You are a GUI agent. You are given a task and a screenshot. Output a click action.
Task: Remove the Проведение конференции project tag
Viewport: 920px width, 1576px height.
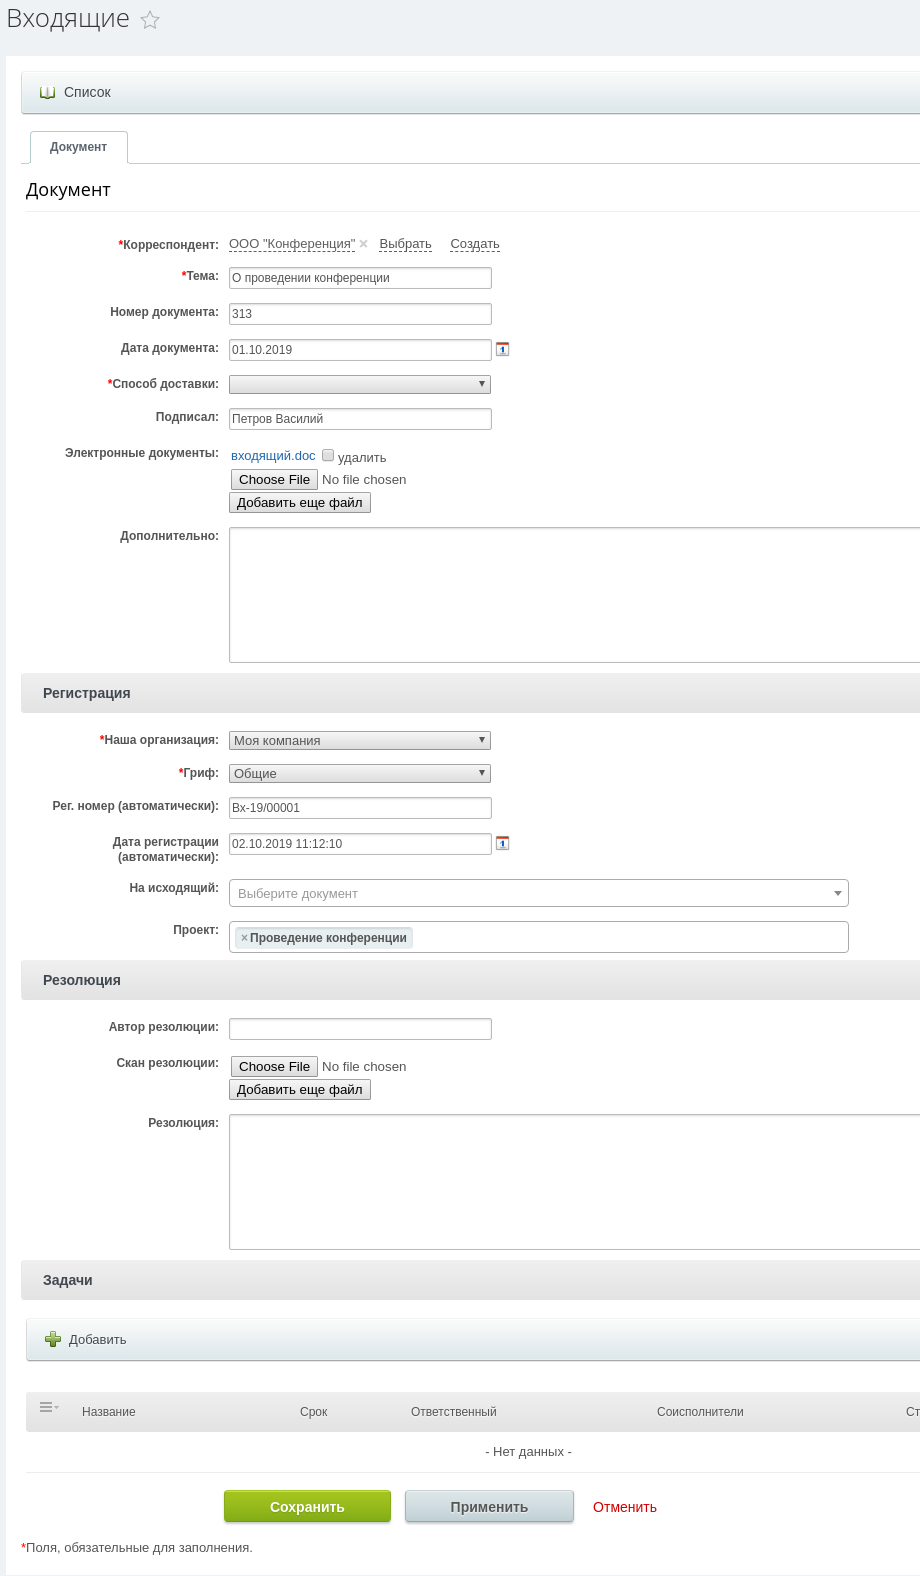click(x=244, y=938)
